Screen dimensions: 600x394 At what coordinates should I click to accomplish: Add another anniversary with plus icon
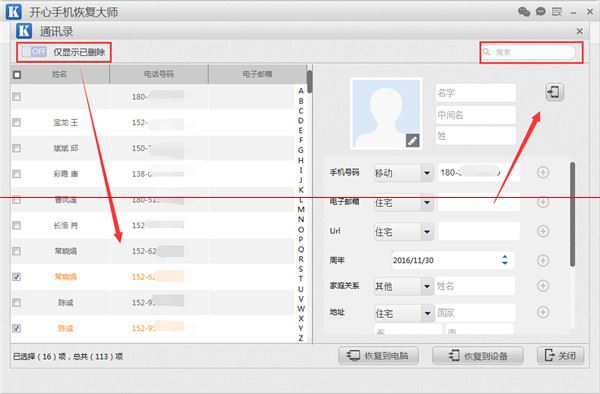tap(543, 260)
